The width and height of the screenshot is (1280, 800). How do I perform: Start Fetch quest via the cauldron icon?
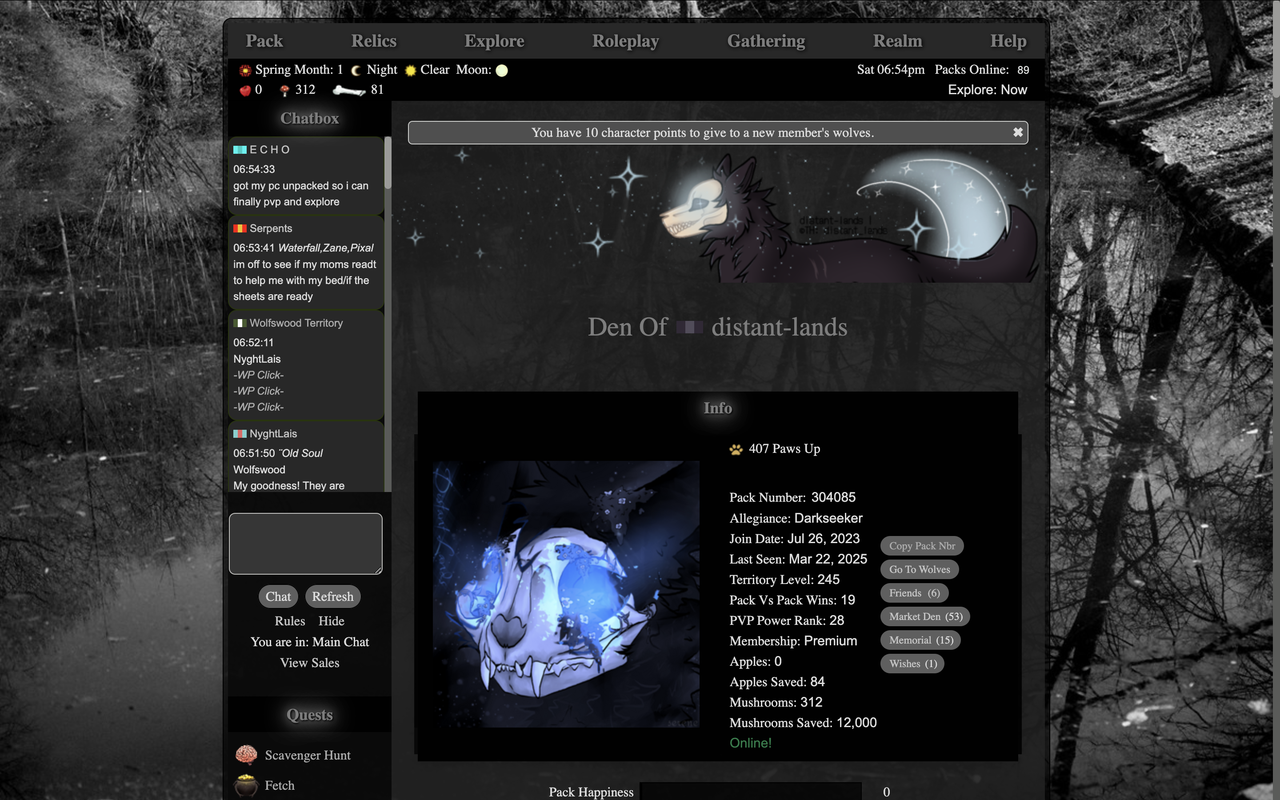click(244, 785)
